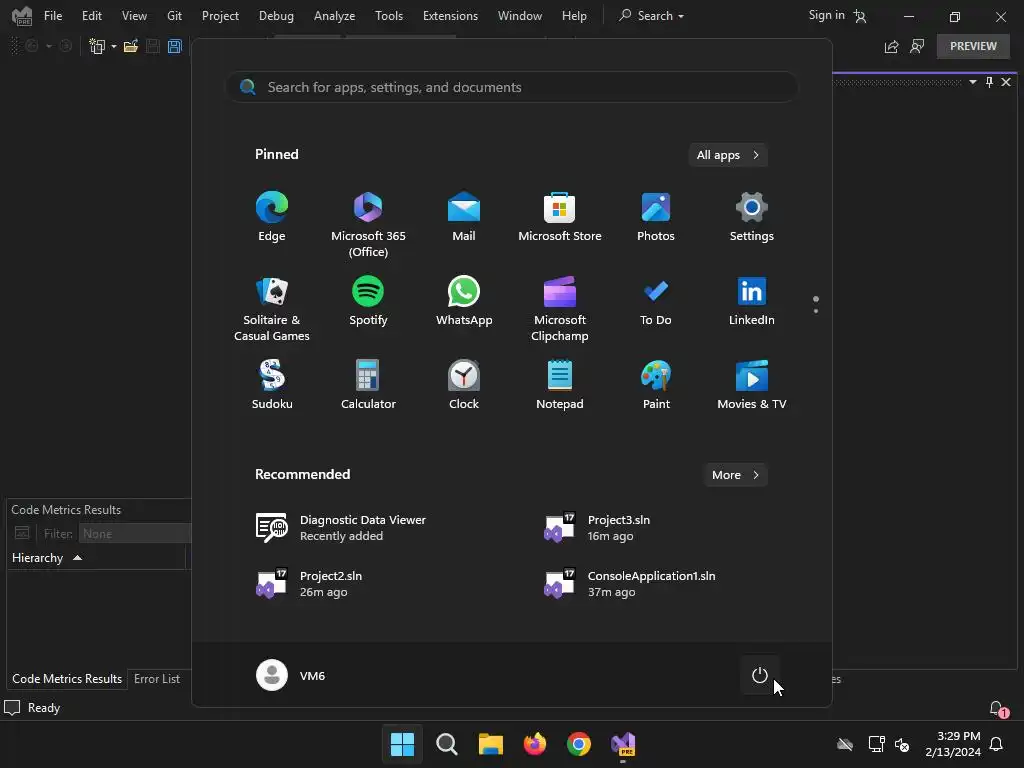Screen dimensions: 1024x768
Task: Open the Window menu
Action: point(520,16)
